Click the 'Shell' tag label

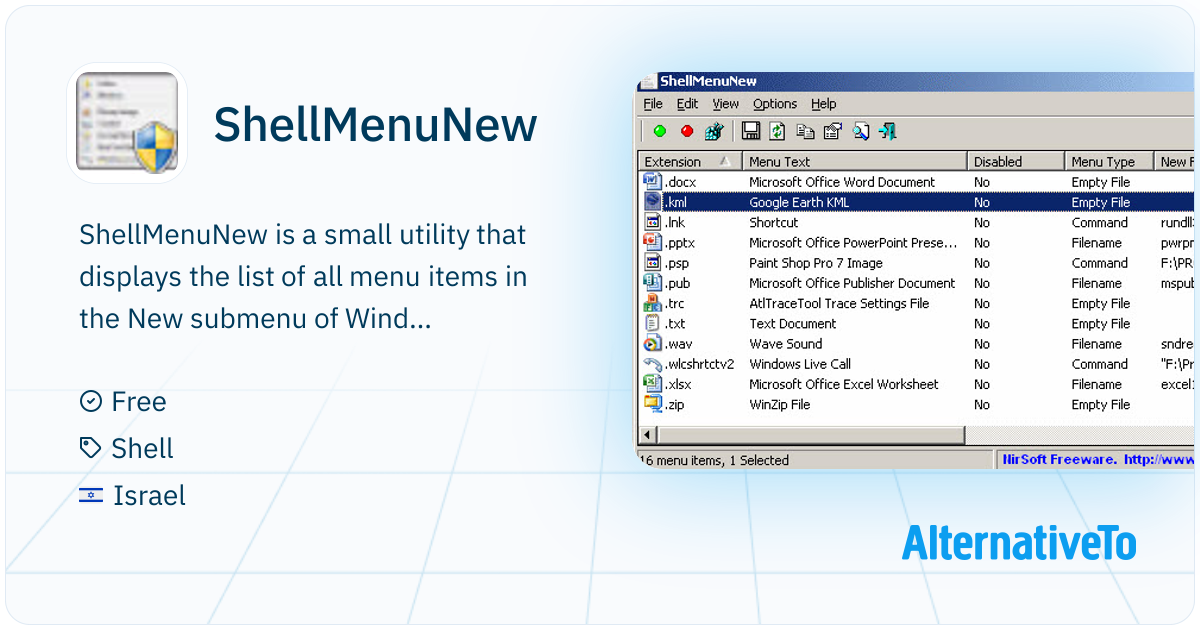(142, 448)
